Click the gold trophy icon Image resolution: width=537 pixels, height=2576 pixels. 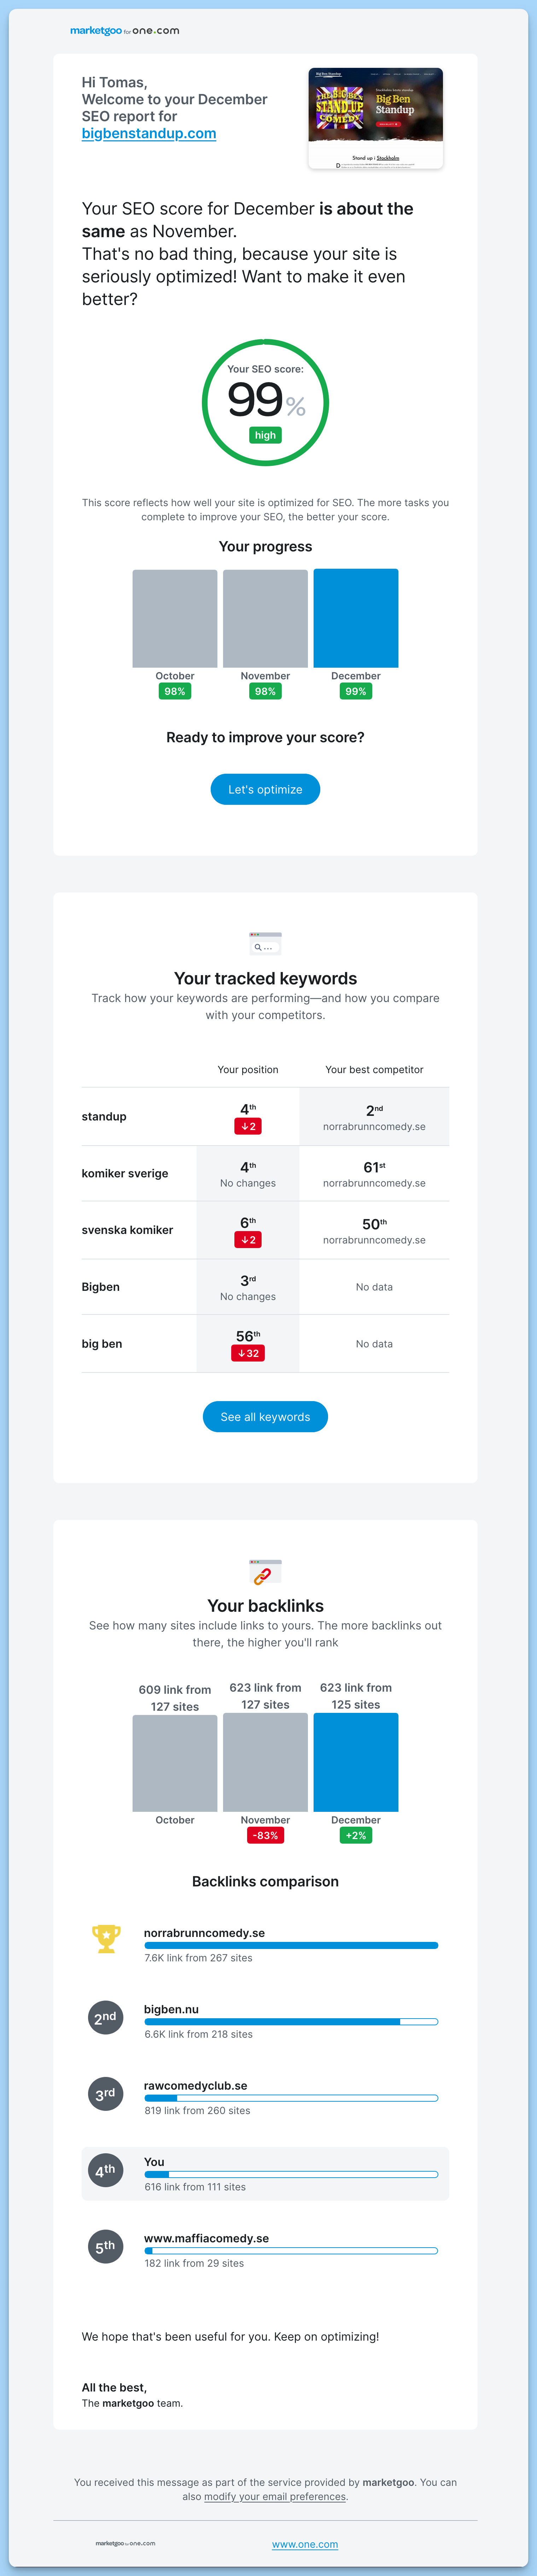coord(106,1938)
